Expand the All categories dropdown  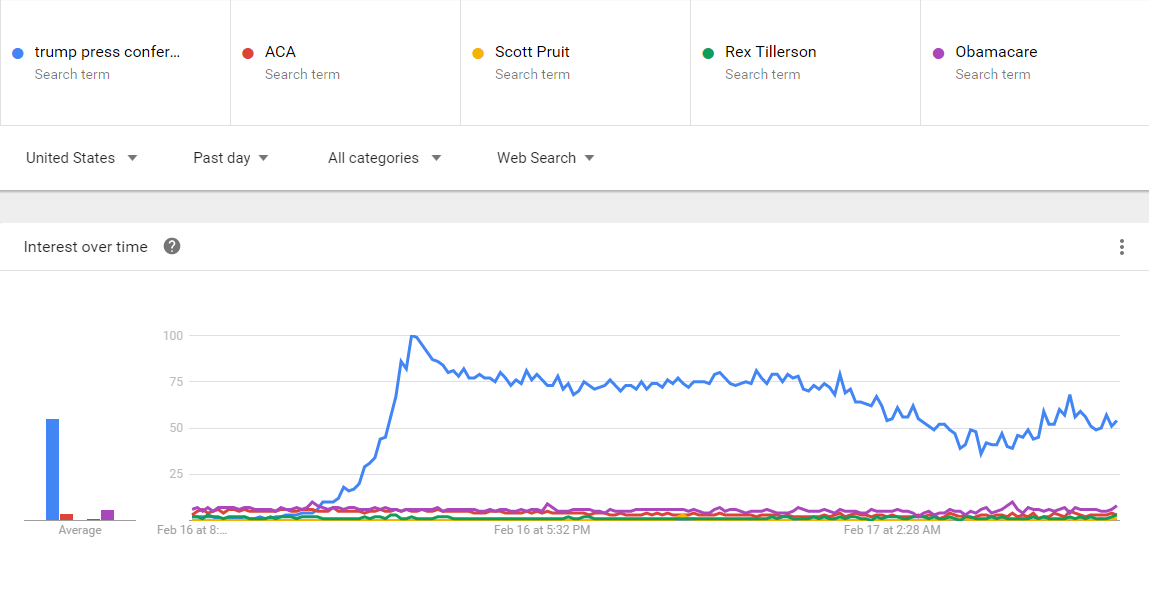pyautogui.click(x=384, y=158)
